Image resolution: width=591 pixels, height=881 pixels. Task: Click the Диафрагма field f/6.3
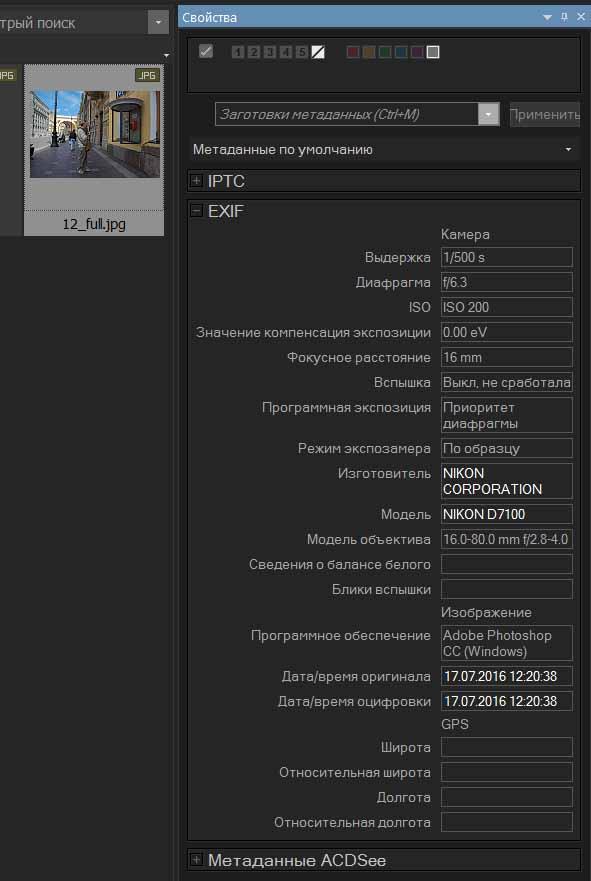(x=507, y=282)
